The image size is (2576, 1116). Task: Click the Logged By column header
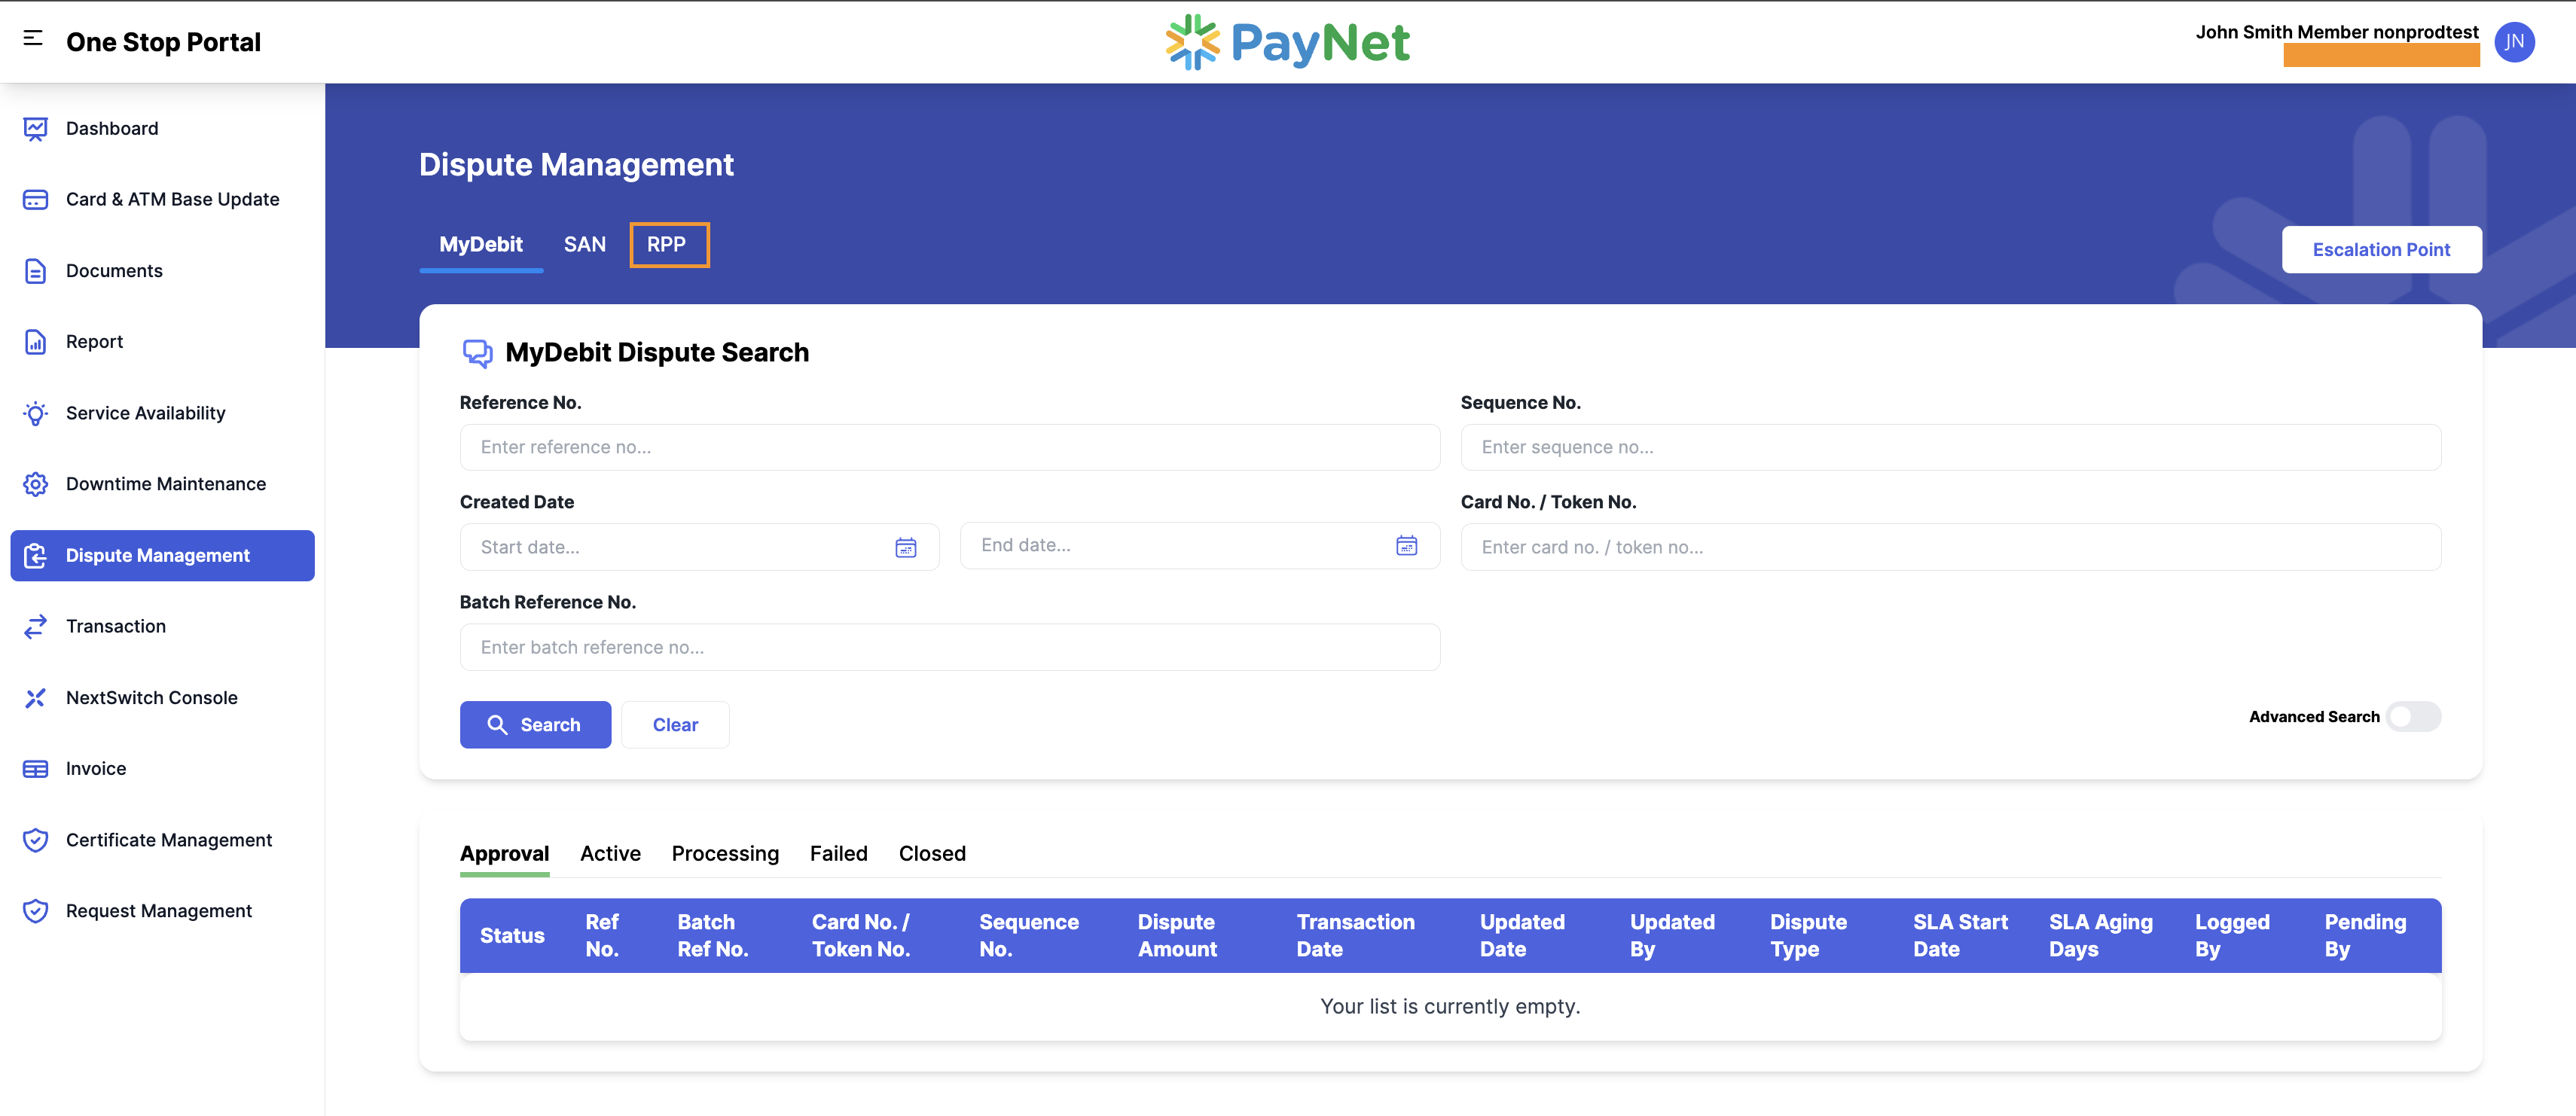click(x=2232, y=936)
